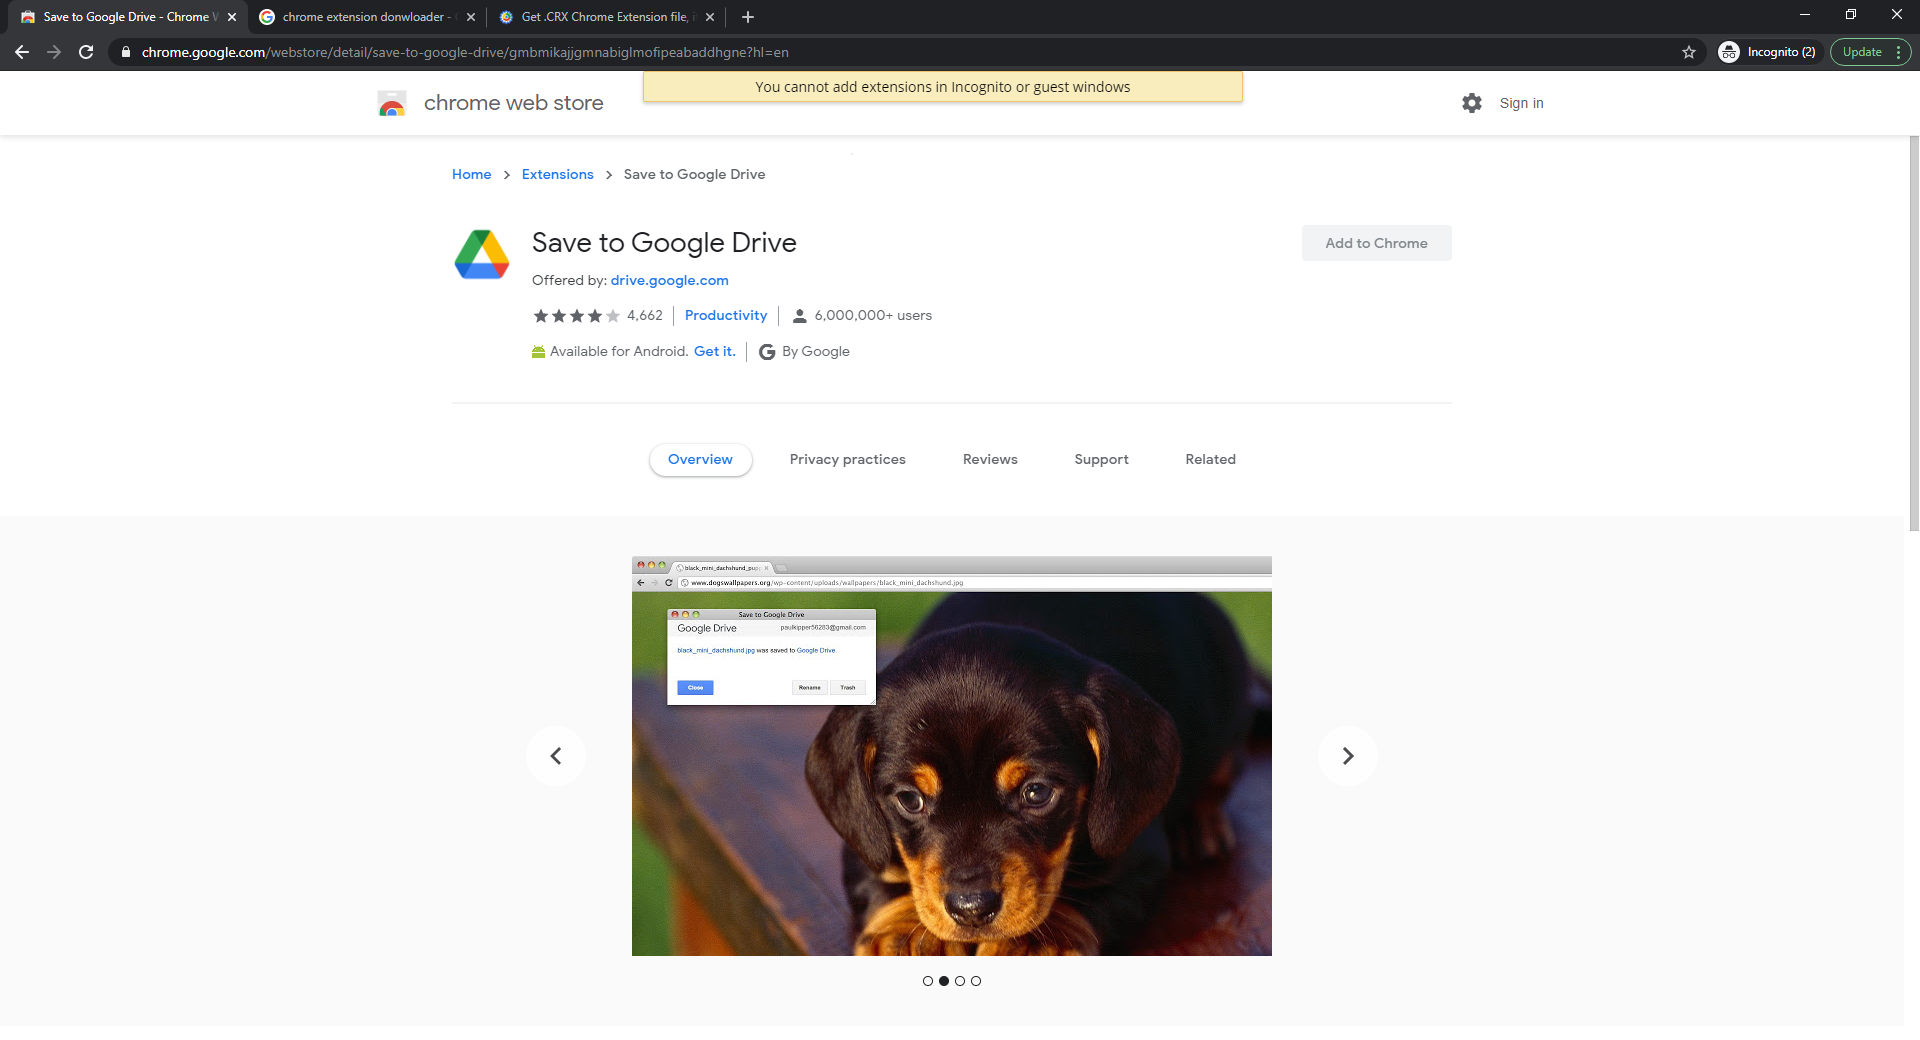This screenshot has width=1920, height=1040.
Task: Click the address bar URL
Action: coord(465,52)
